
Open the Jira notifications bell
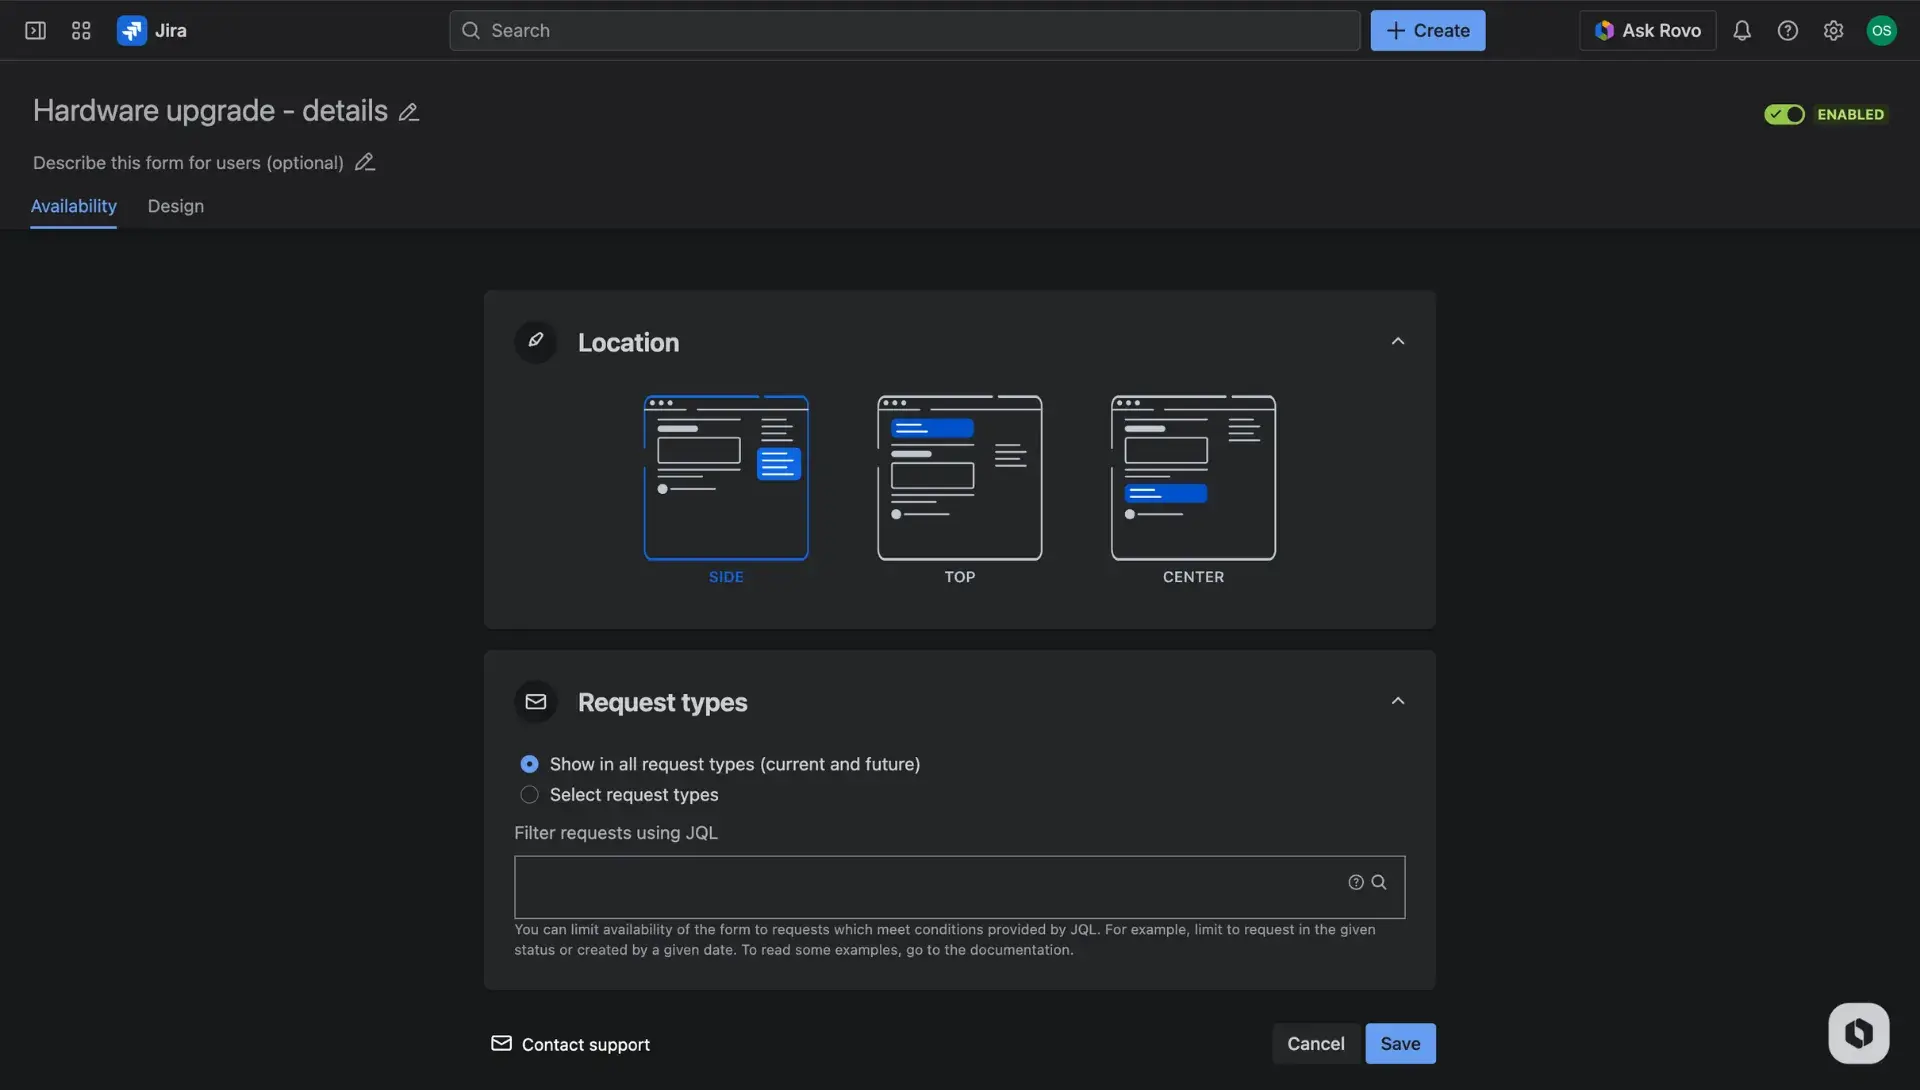(x=1742, y=30)
